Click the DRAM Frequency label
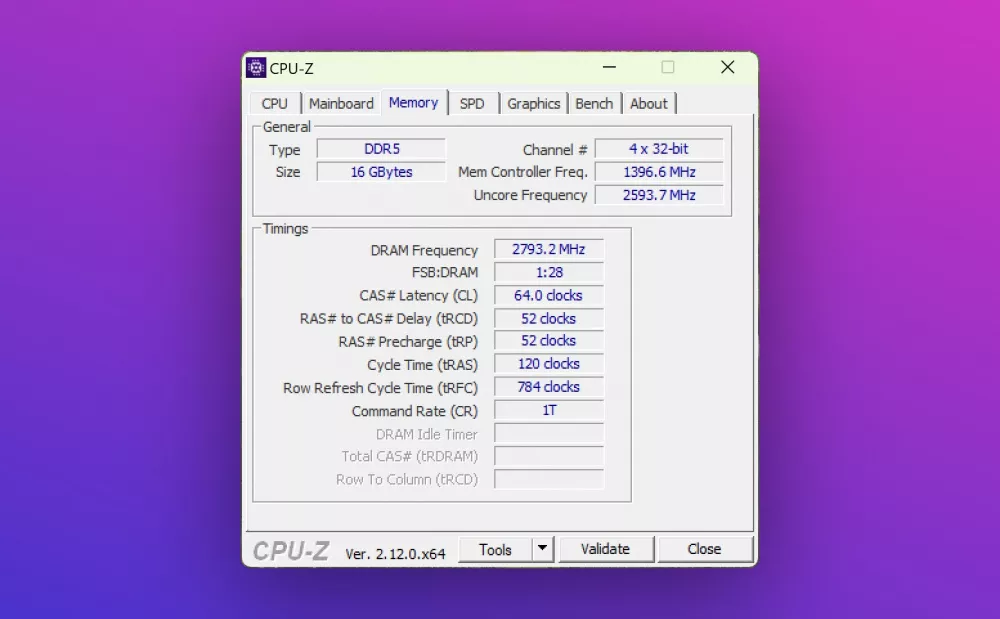The image size is (1000, 619). click(x=424, y=251)
